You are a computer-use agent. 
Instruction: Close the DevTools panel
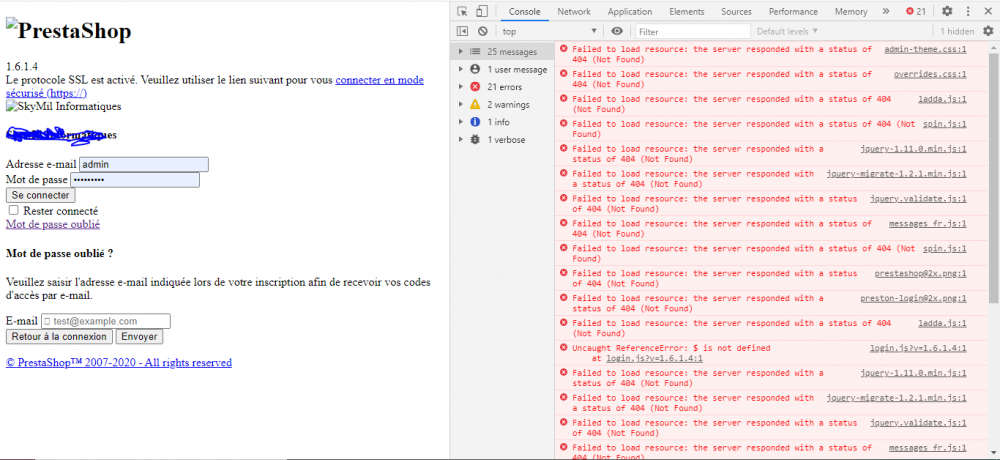[x=988, y=11]
